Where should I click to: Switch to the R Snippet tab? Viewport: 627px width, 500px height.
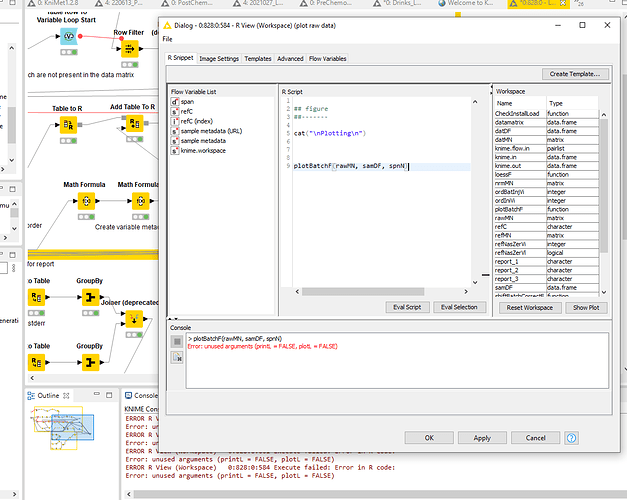pos(180,58)
